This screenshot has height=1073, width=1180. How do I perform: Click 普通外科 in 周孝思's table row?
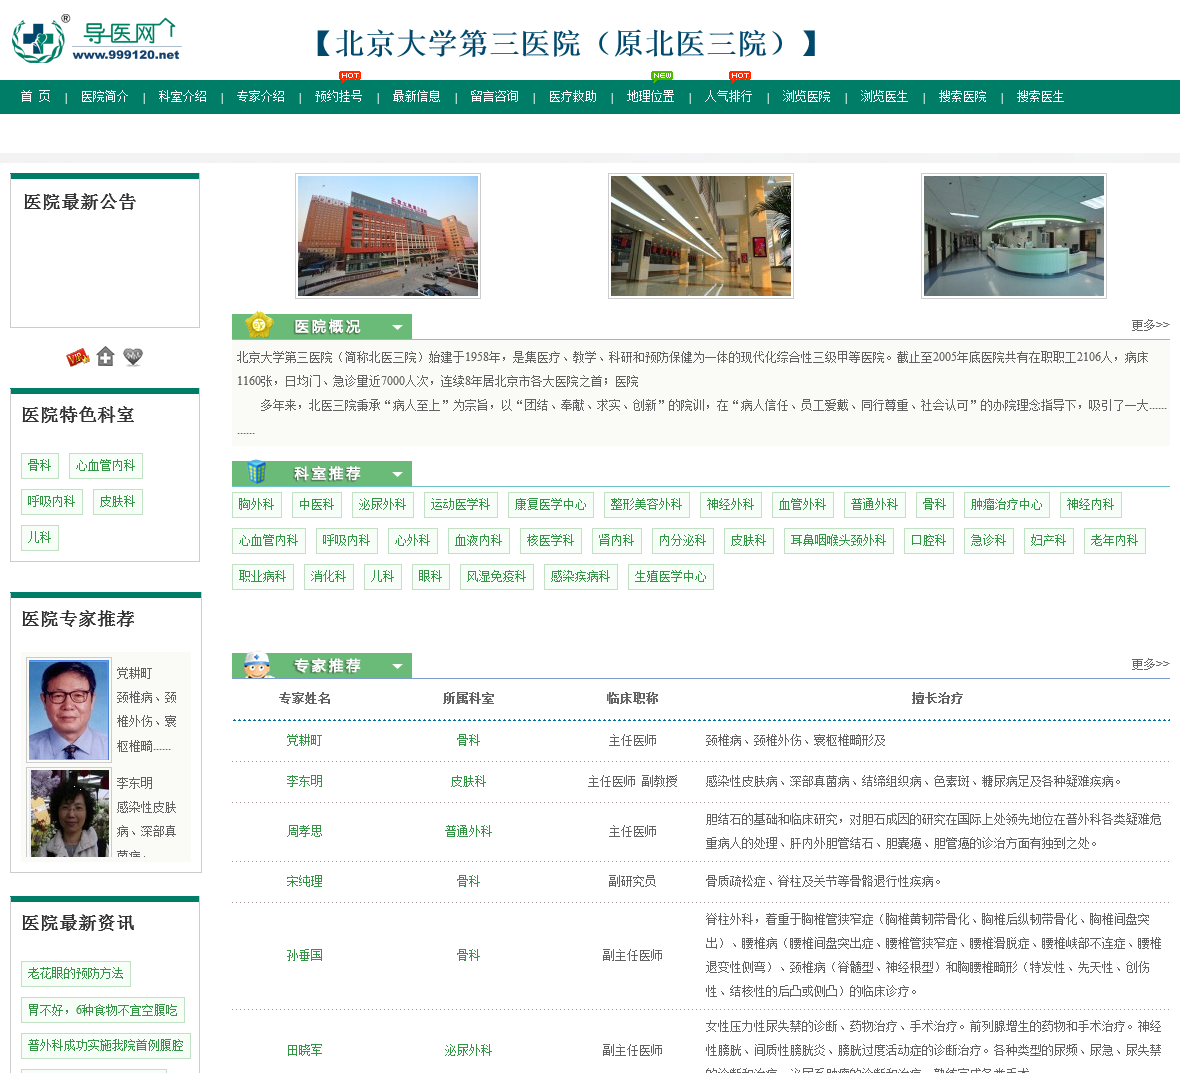tap(468, 831)
